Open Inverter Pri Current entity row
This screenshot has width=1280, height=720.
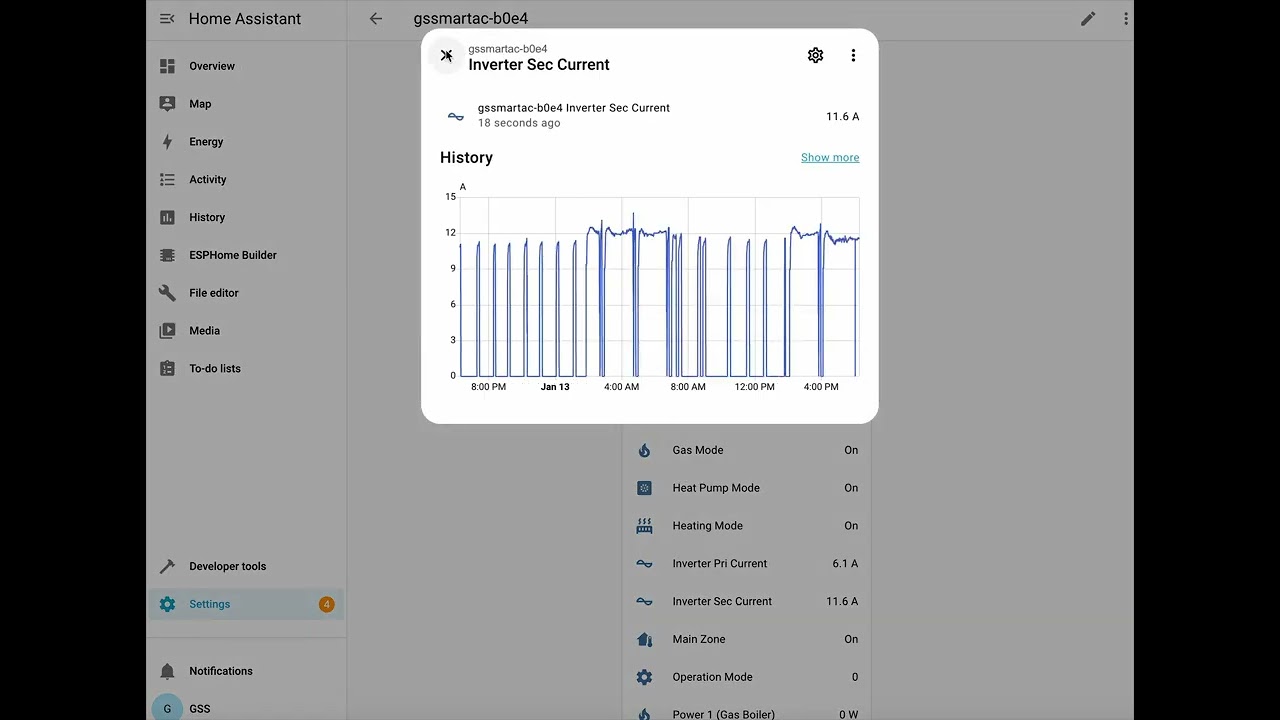[746, 564]
